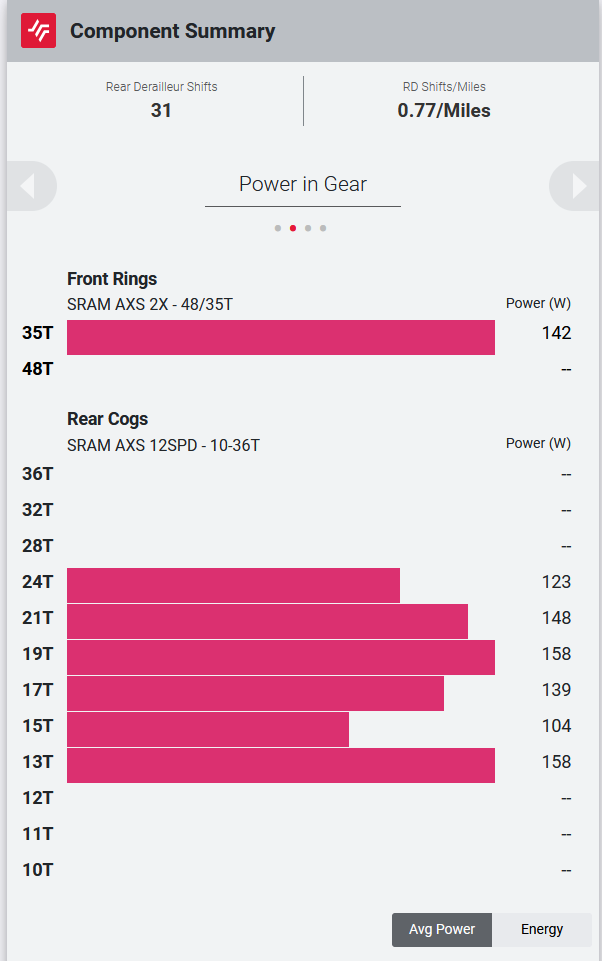
Task: Select the first carousel page dot
Action: click(278, 228)
